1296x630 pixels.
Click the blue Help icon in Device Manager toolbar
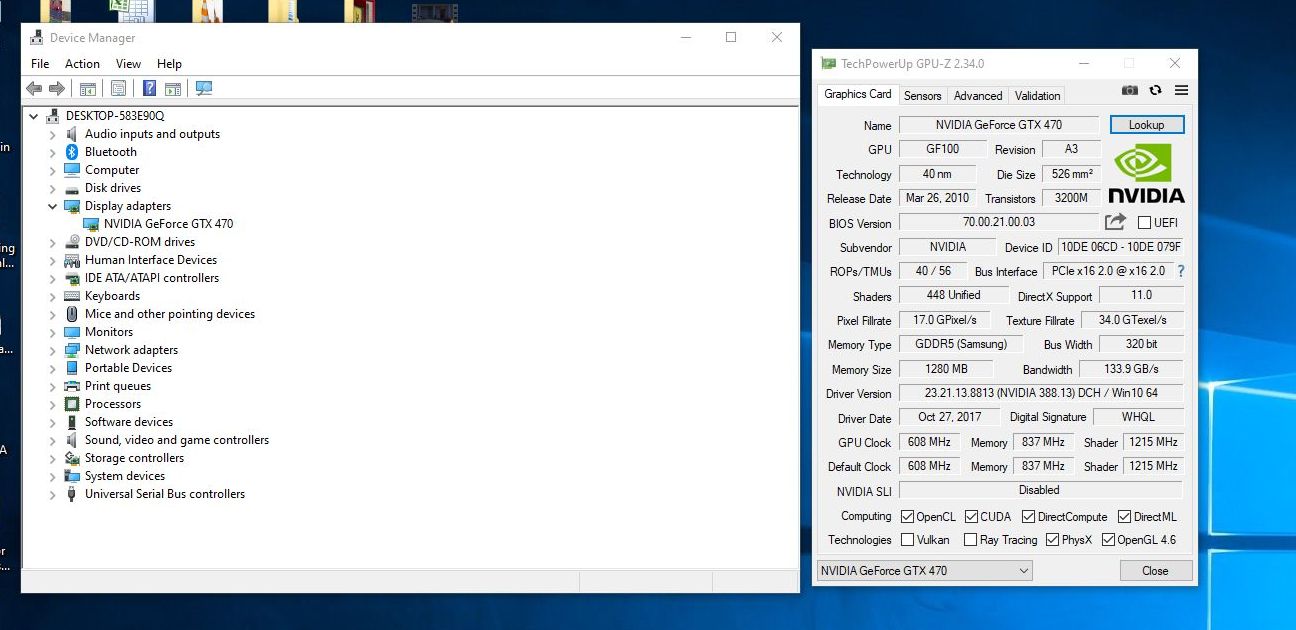(x=149, y=88)
